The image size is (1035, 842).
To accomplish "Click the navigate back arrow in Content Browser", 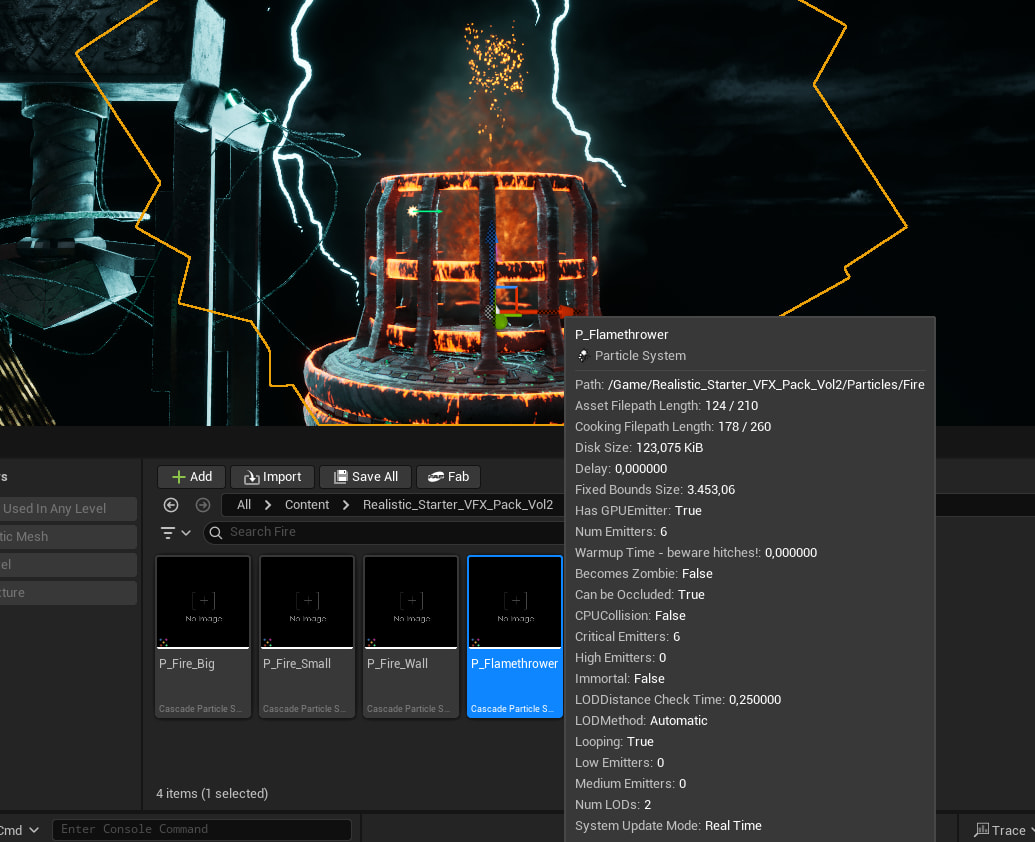I will click(x=171, y=505).
